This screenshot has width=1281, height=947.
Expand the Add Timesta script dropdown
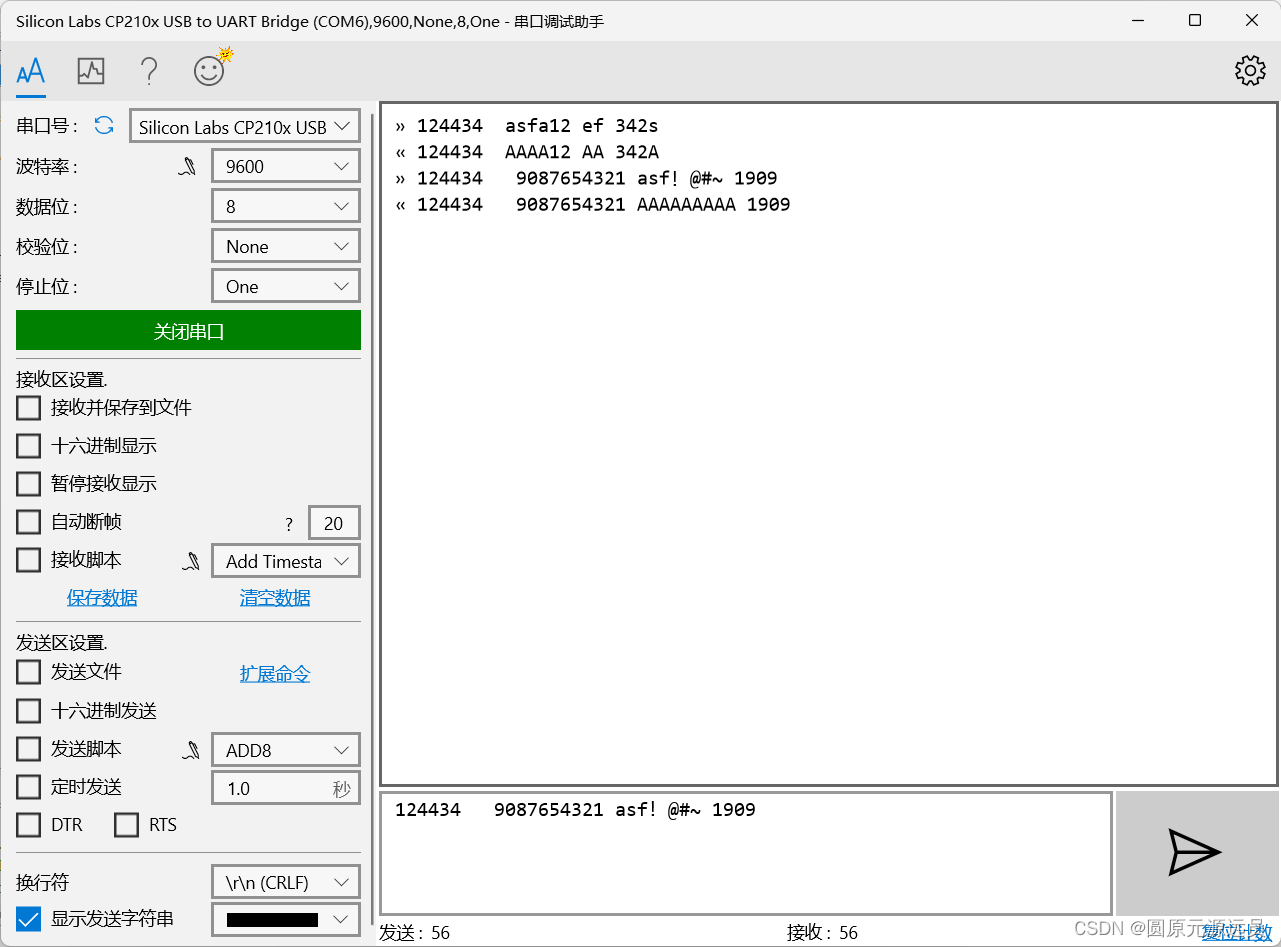point(286,561)
